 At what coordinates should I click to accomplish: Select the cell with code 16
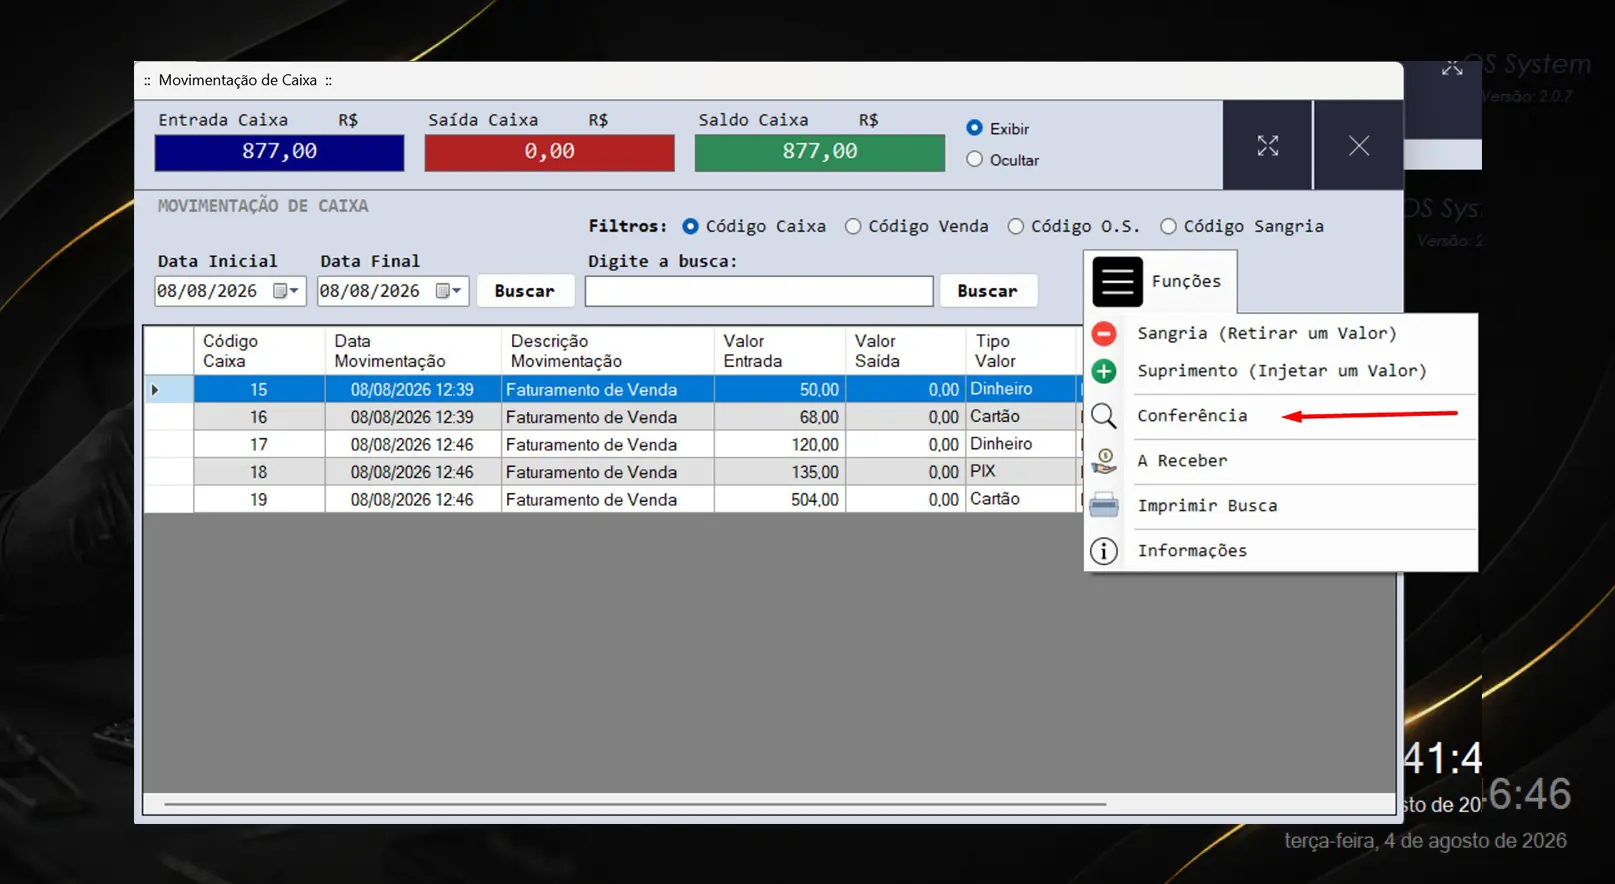tap(259, 417)
